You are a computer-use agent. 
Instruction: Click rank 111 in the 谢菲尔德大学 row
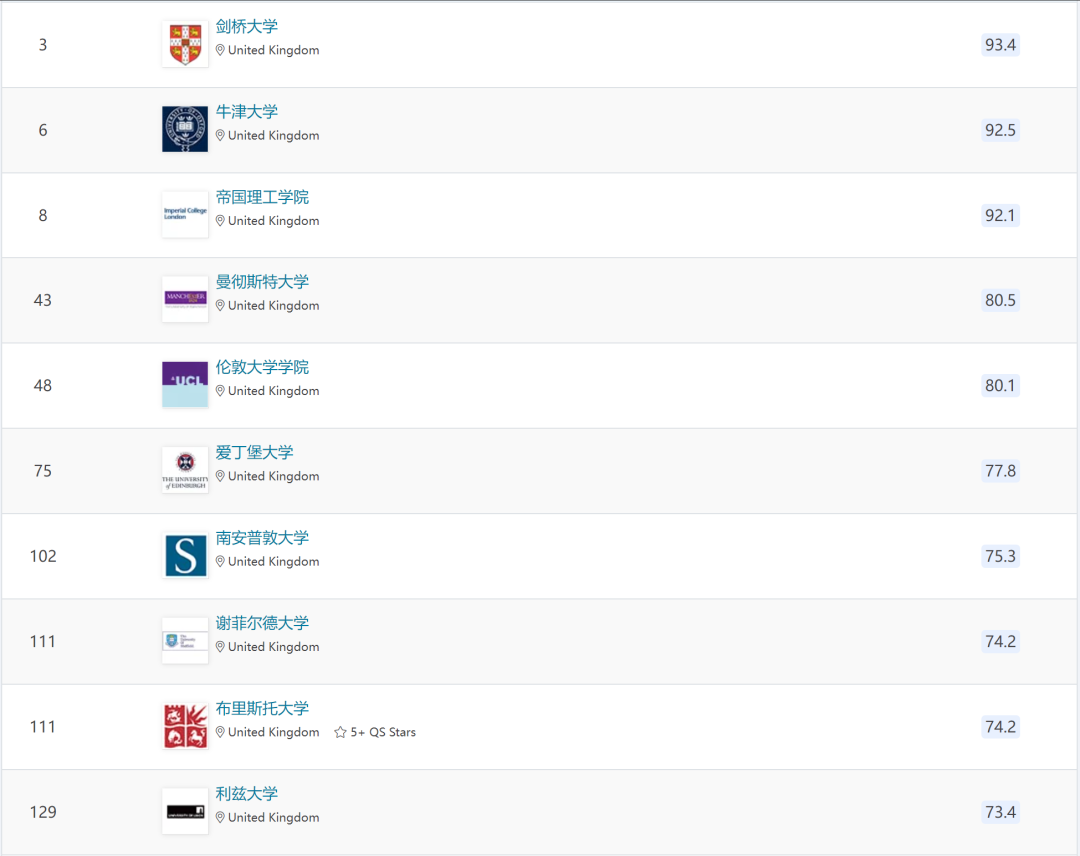(43, 642)
